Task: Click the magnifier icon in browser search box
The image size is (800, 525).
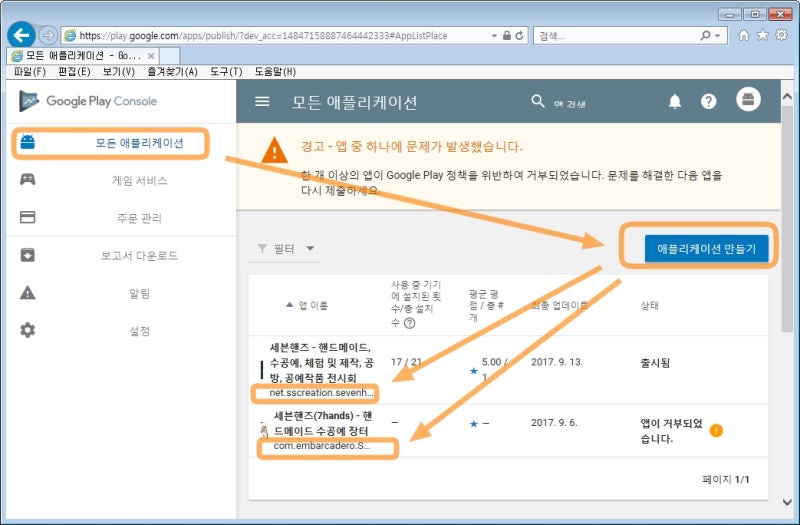Action: point(705,35)
